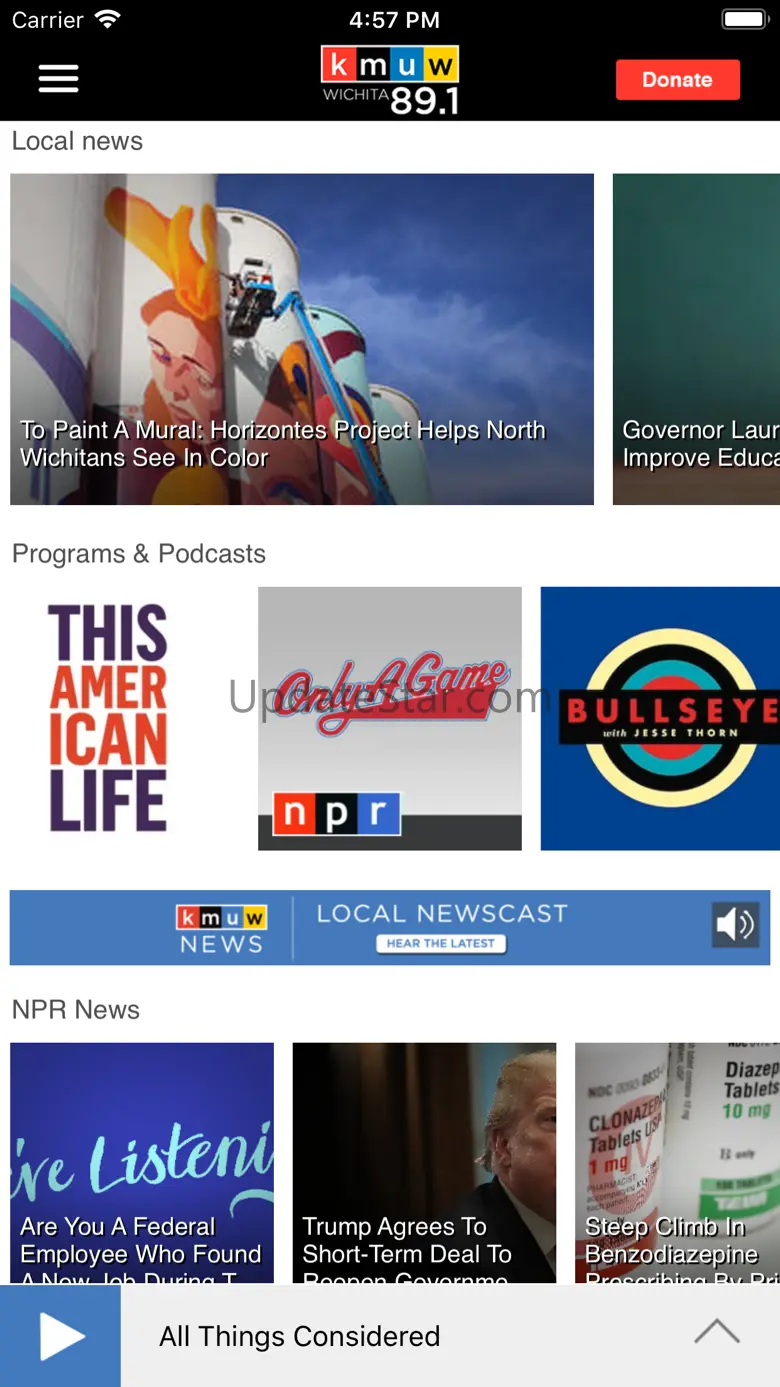
Task: Open the Benzodiazepine prescribing story
Action: pyautogui.click(x=677, y=1163)
